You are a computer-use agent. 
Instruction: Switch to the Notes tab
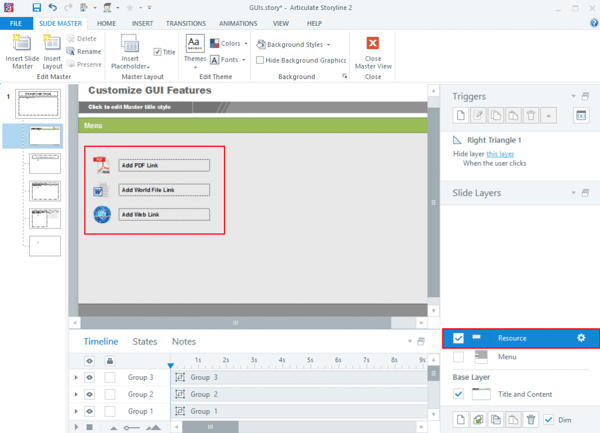[184, 342]
